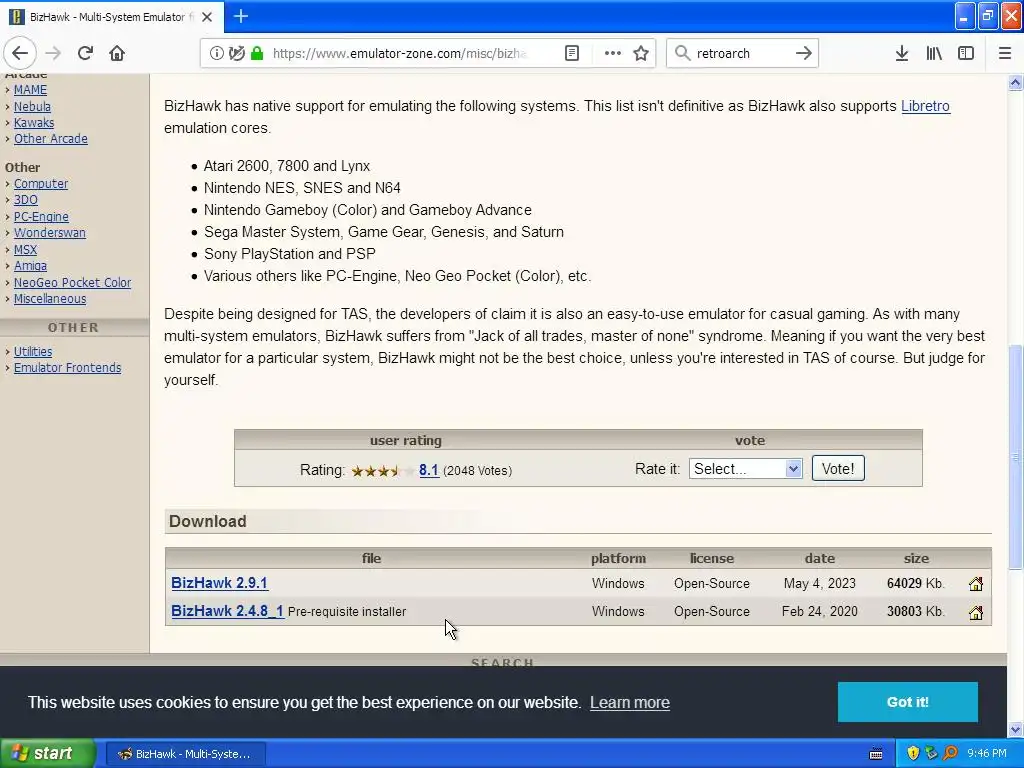This screenshot has height=768, width=1024.
Task: Open homepage icon for BizHawk 2.4.8_1 row
Action: 976,613
